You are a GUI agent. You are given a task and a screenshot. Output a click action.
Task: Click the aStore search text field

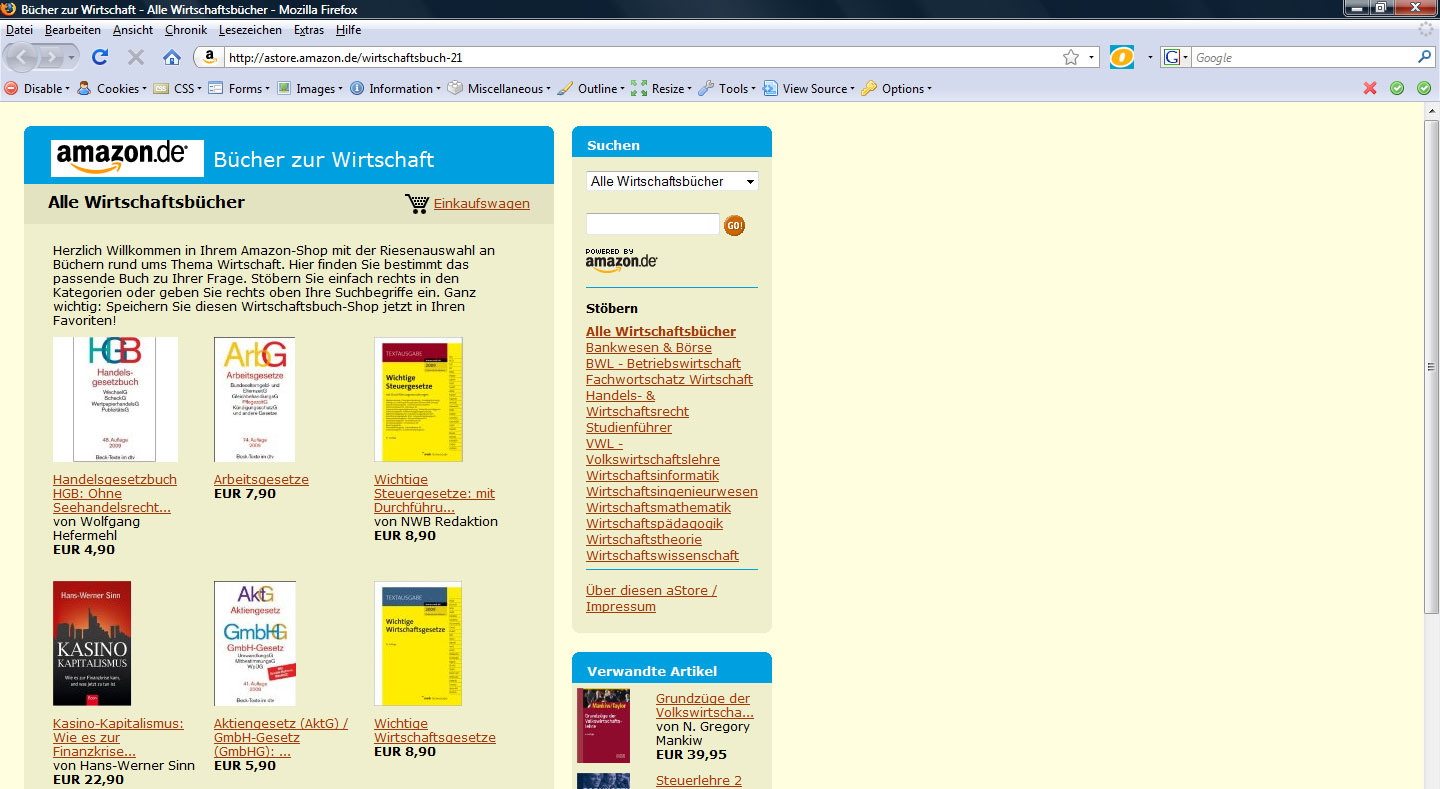tap(652, 224)
